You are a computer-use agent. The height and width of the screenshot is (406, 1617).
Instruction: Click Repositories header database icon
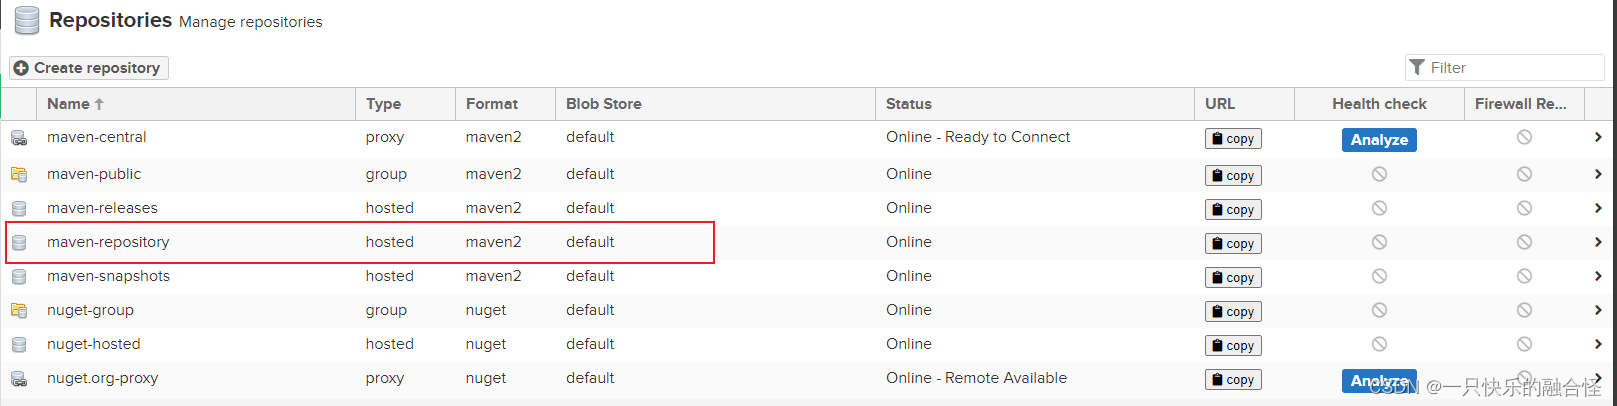[x=27, y=20]
